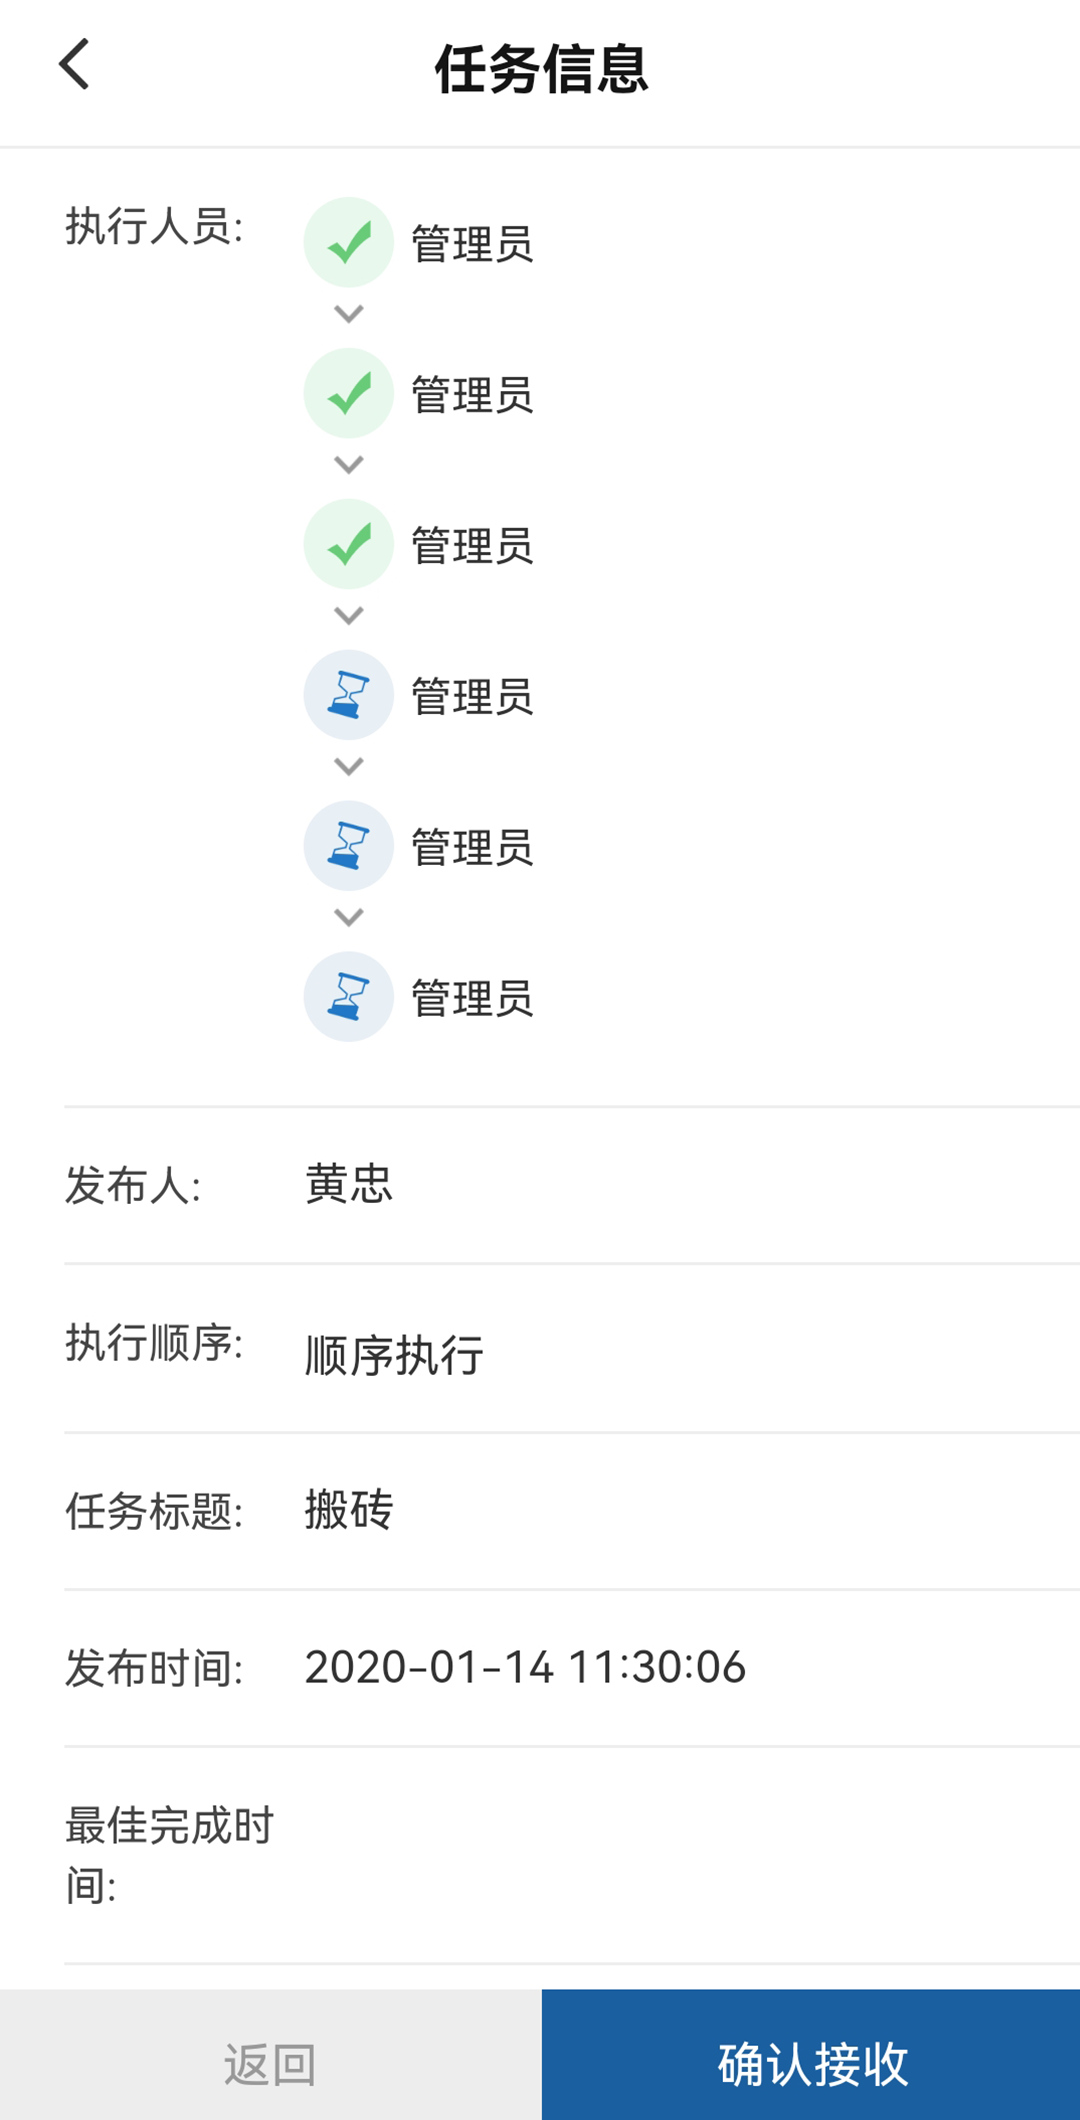Select the publisher name 黄忠
1080x2120 pixels.
(349, 1184)
